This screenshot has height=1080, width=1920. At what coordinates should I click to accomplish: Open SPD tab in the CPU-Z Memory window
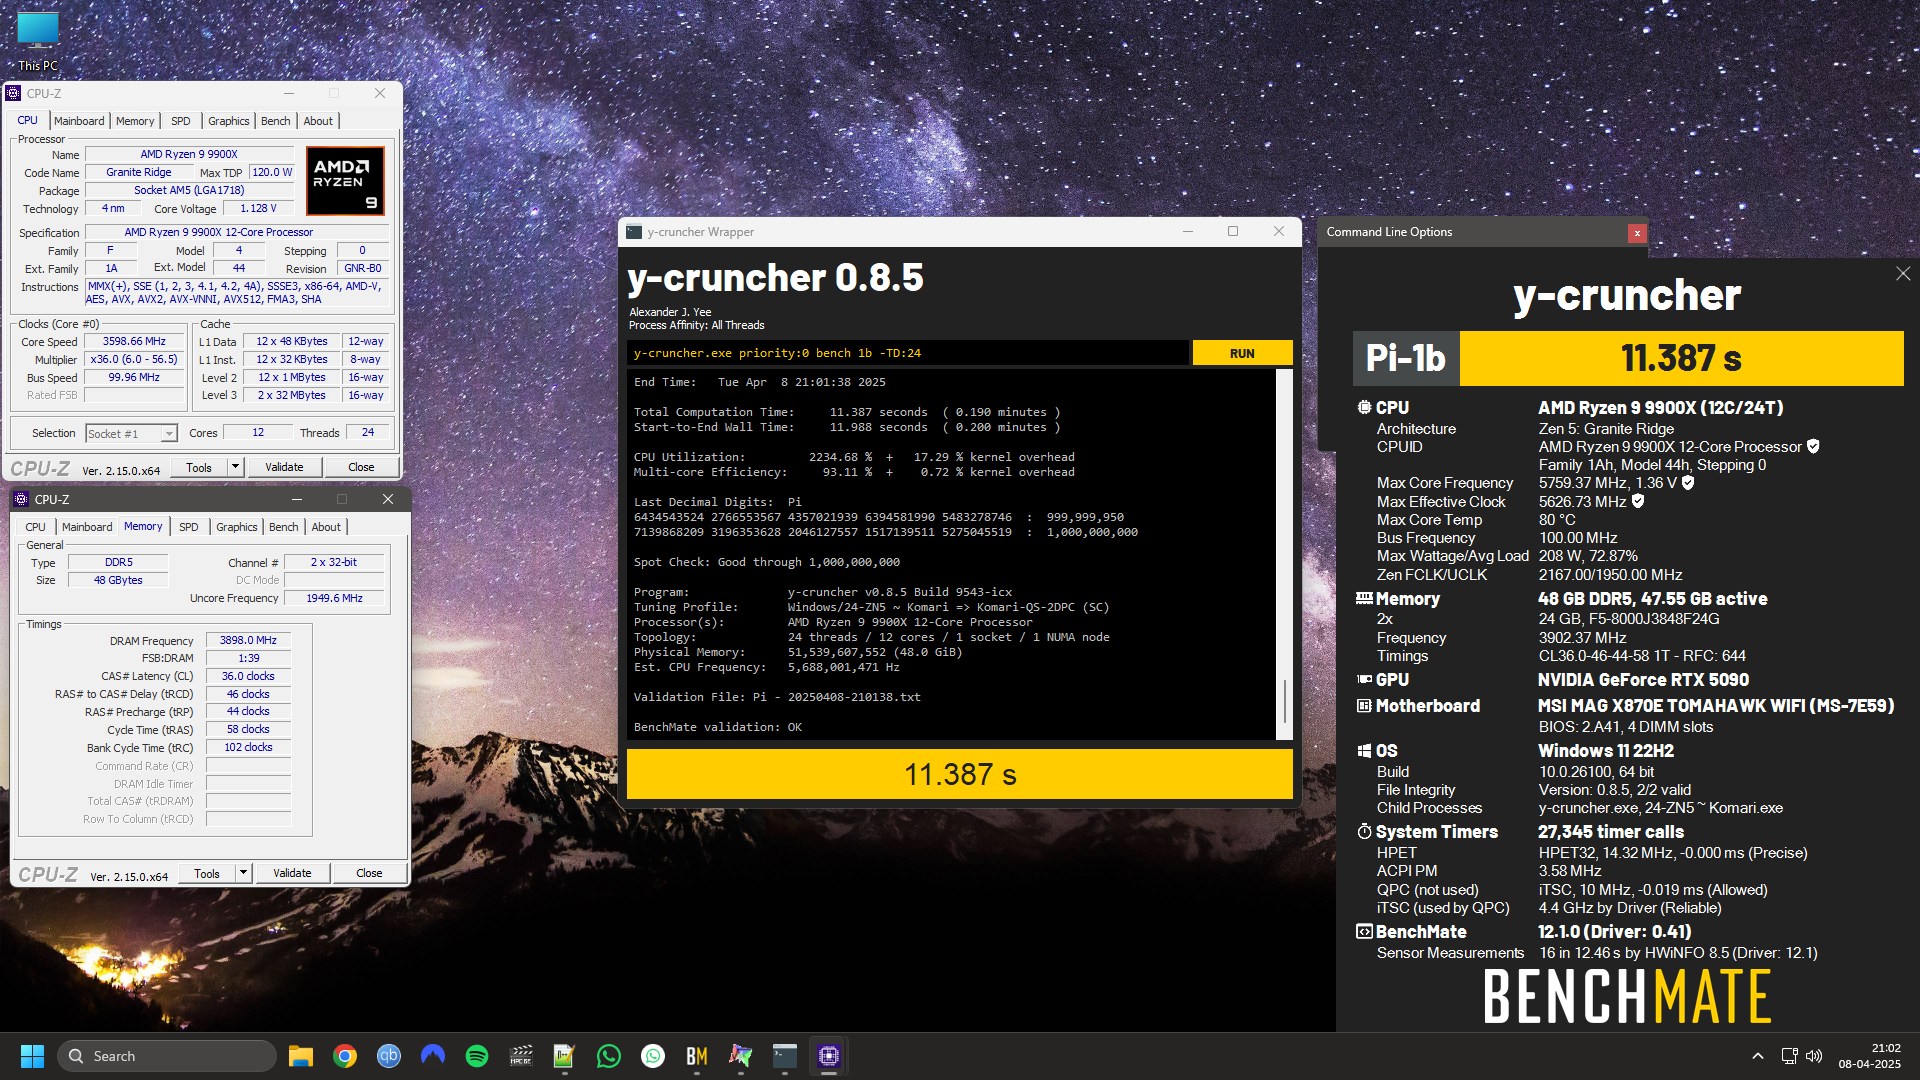point(189,527)
